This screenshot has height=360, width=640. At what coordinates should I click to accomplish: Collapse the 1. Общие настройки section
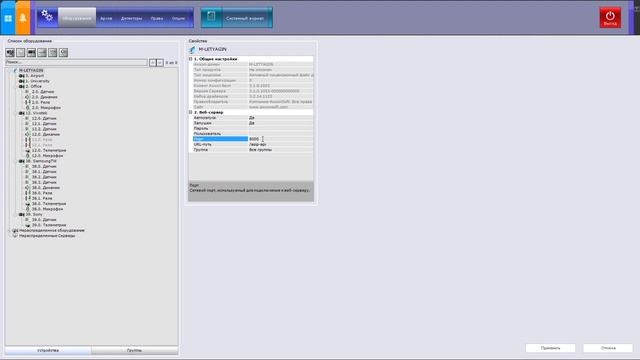tap(191, 59)
